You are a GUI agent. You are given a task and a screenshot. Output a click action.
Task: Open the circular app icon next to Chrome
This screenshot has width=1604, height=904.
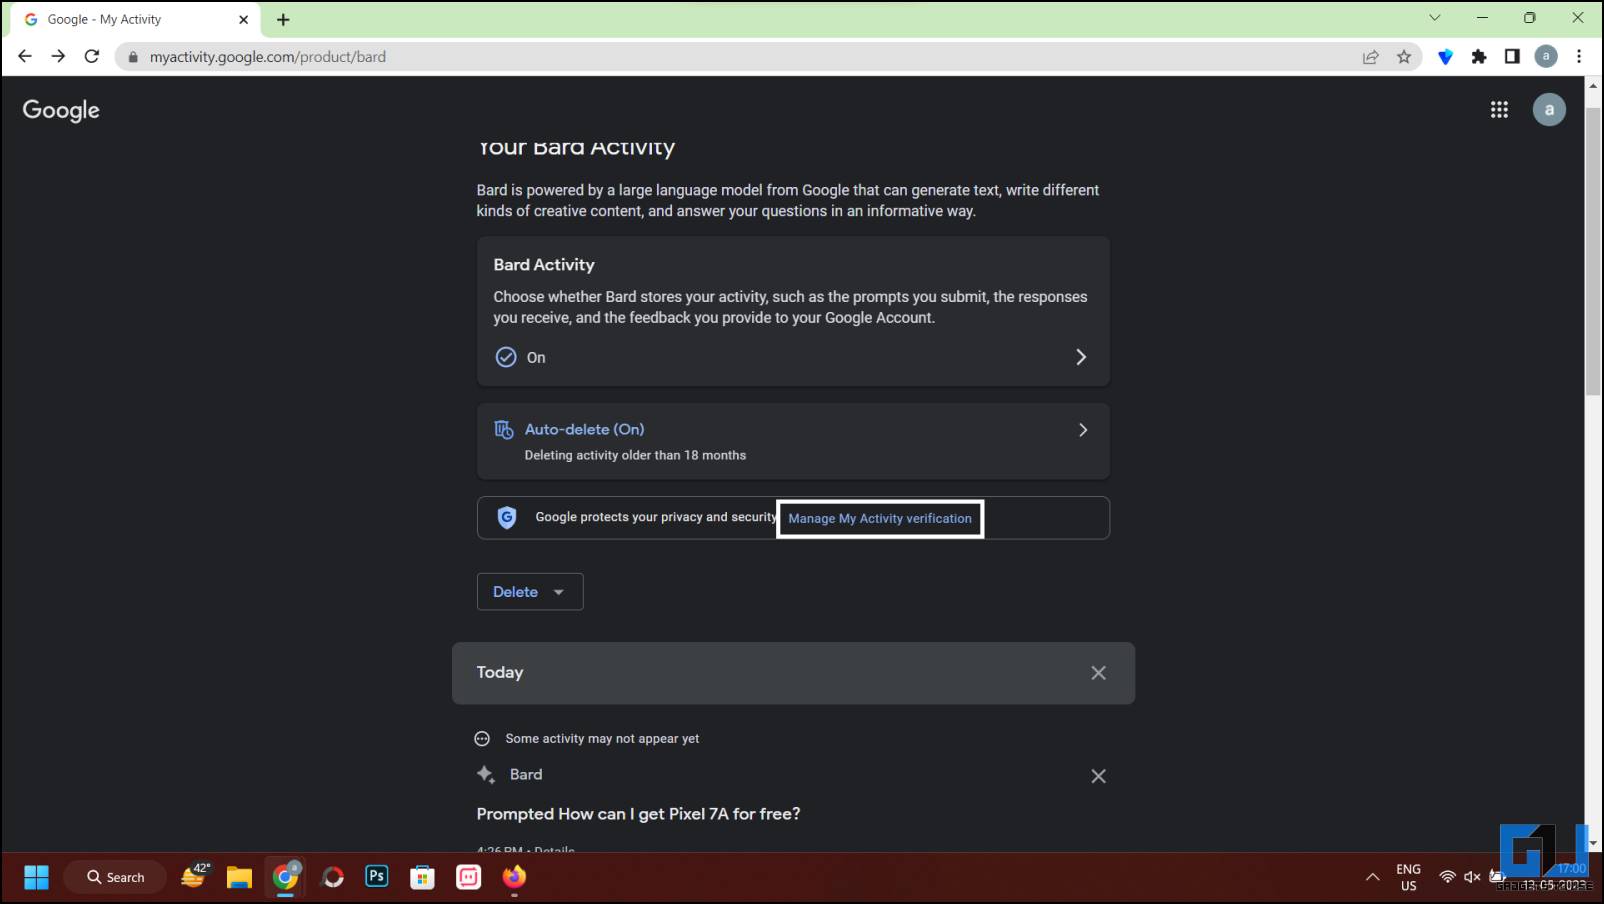pyautogui.click(x=332, y=877)
